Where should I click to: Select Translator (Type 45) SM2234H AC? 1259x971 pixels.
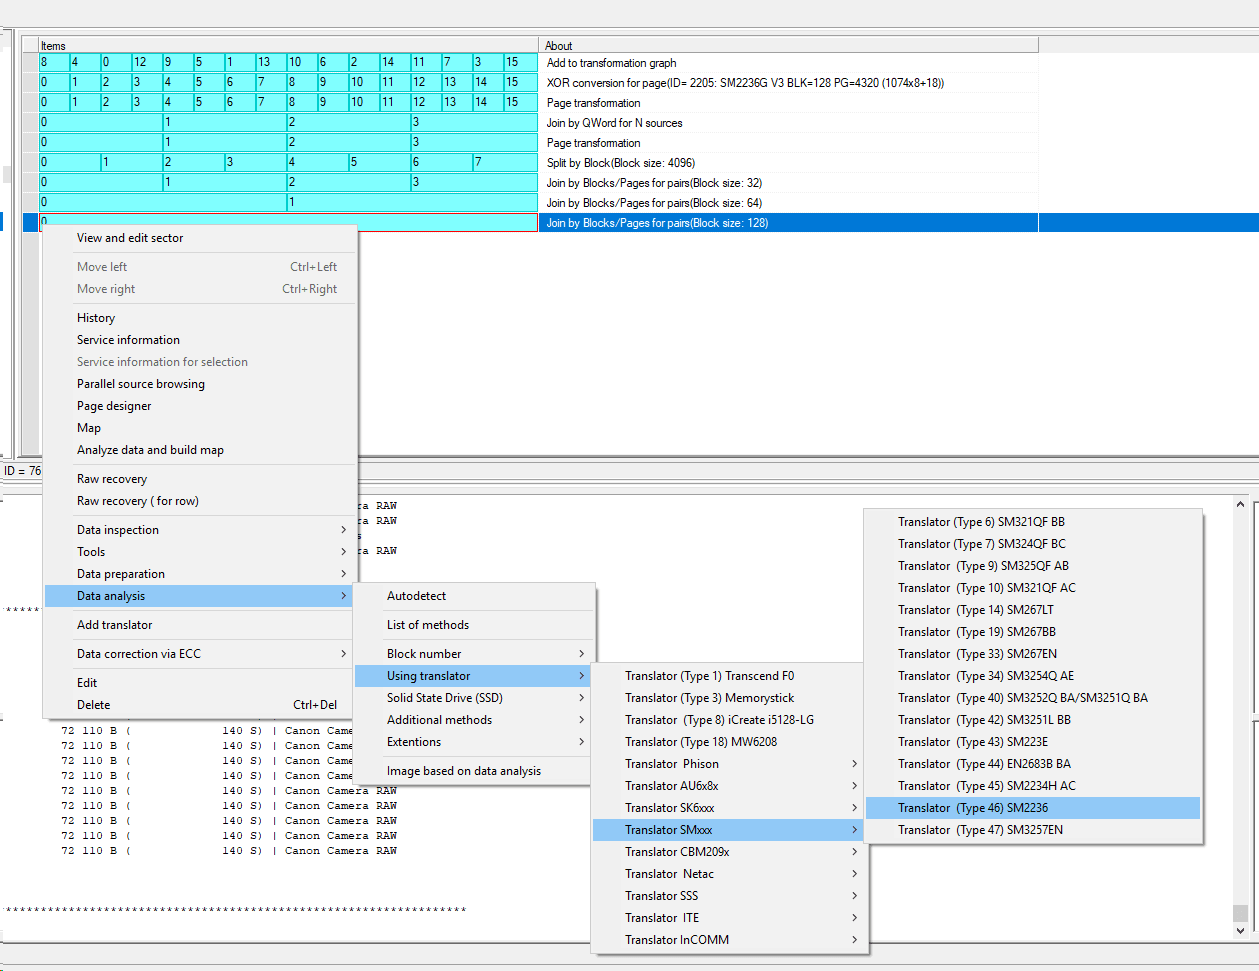click(1033, 786)
